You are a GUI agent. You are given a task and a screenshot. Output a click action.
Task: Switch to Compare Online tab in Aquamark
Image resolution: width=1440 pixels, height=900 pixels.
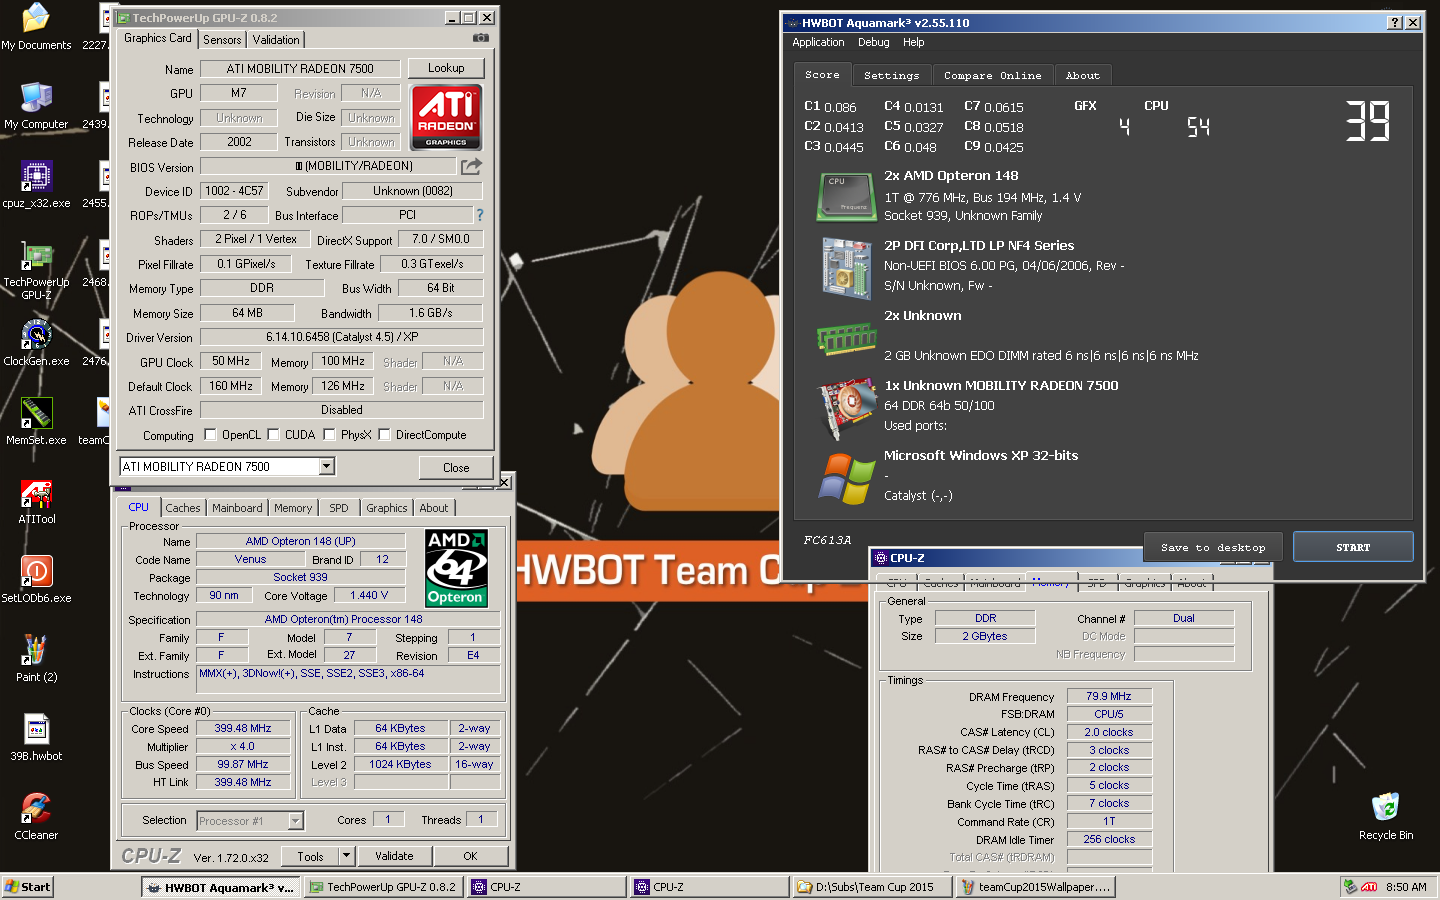[992, 76]
